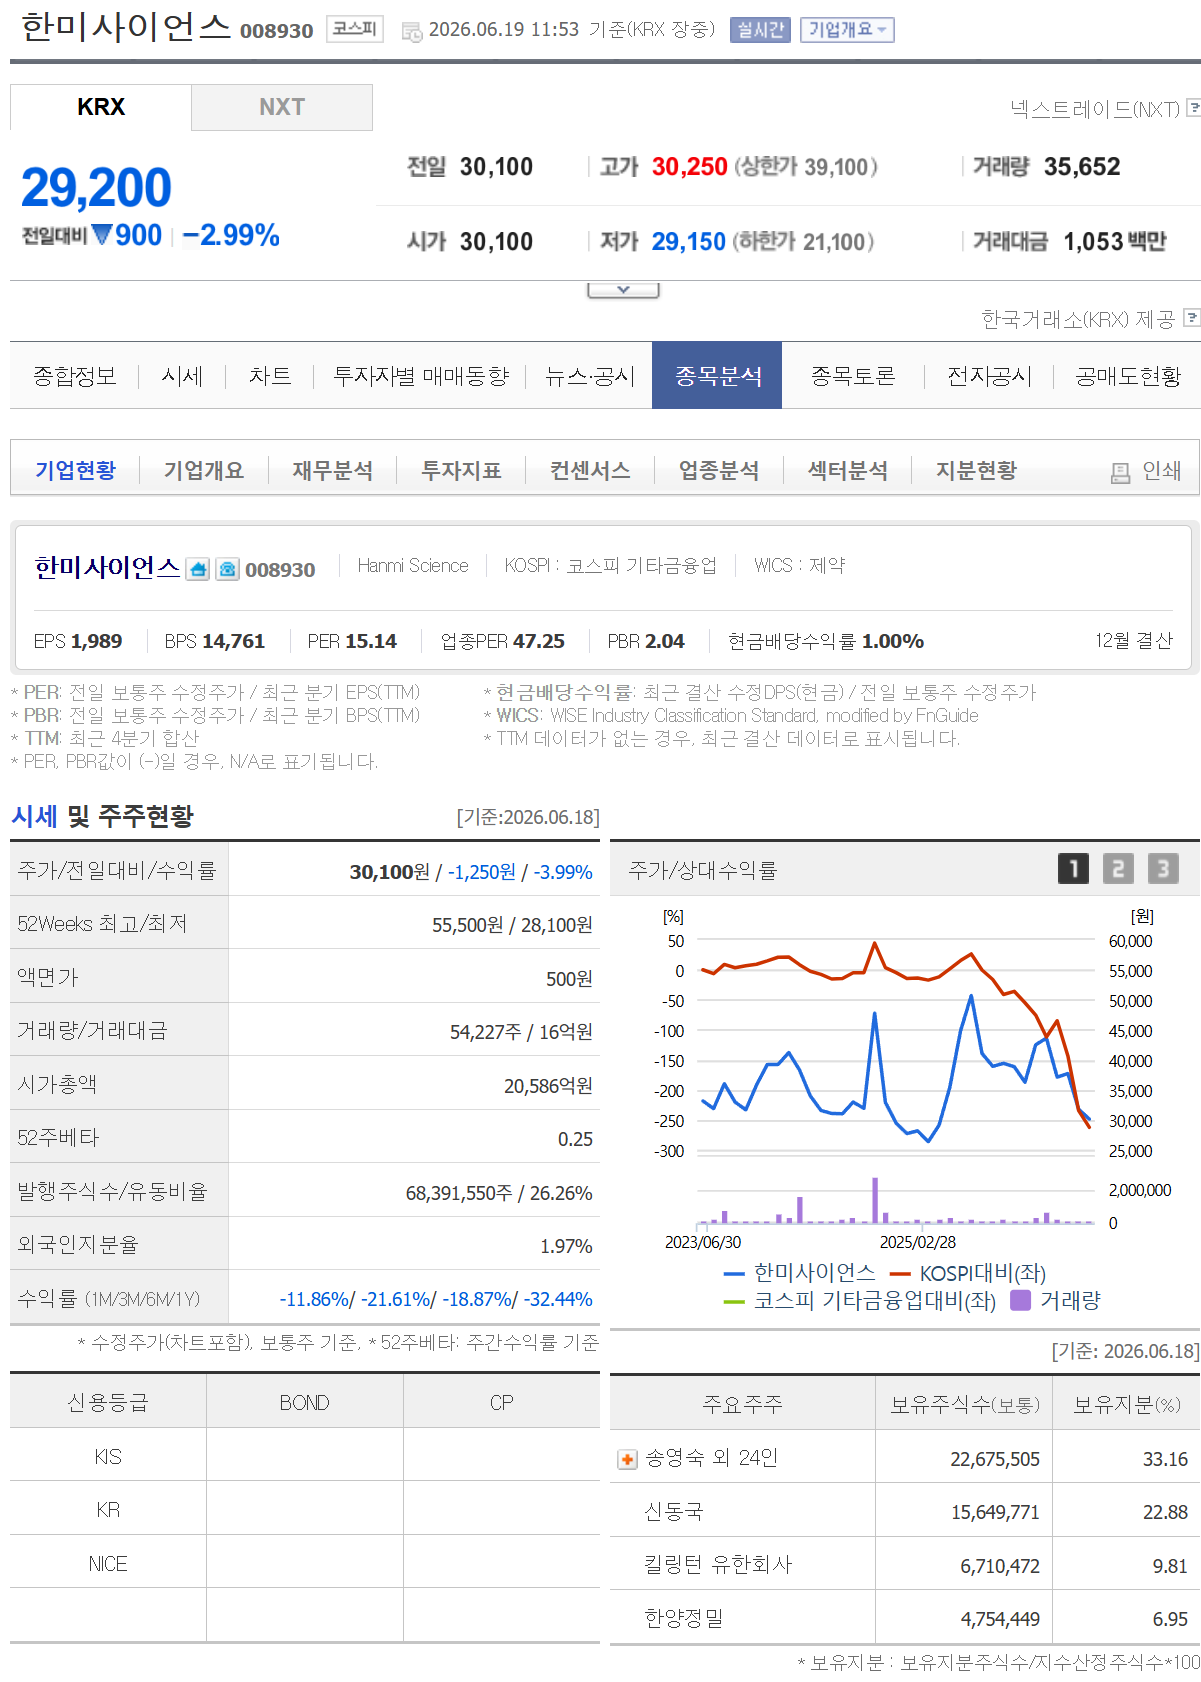
Task: Click the NICE credit rating row
Action: [305, 1564]
